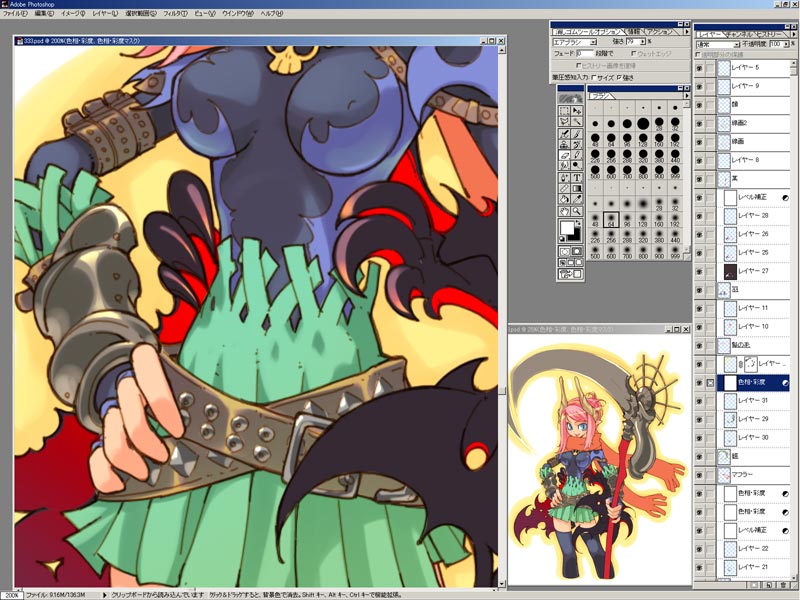Select the Rubber Stamp tool
The height and width of the screenshot is (600, 800).
tap(564, 144)
